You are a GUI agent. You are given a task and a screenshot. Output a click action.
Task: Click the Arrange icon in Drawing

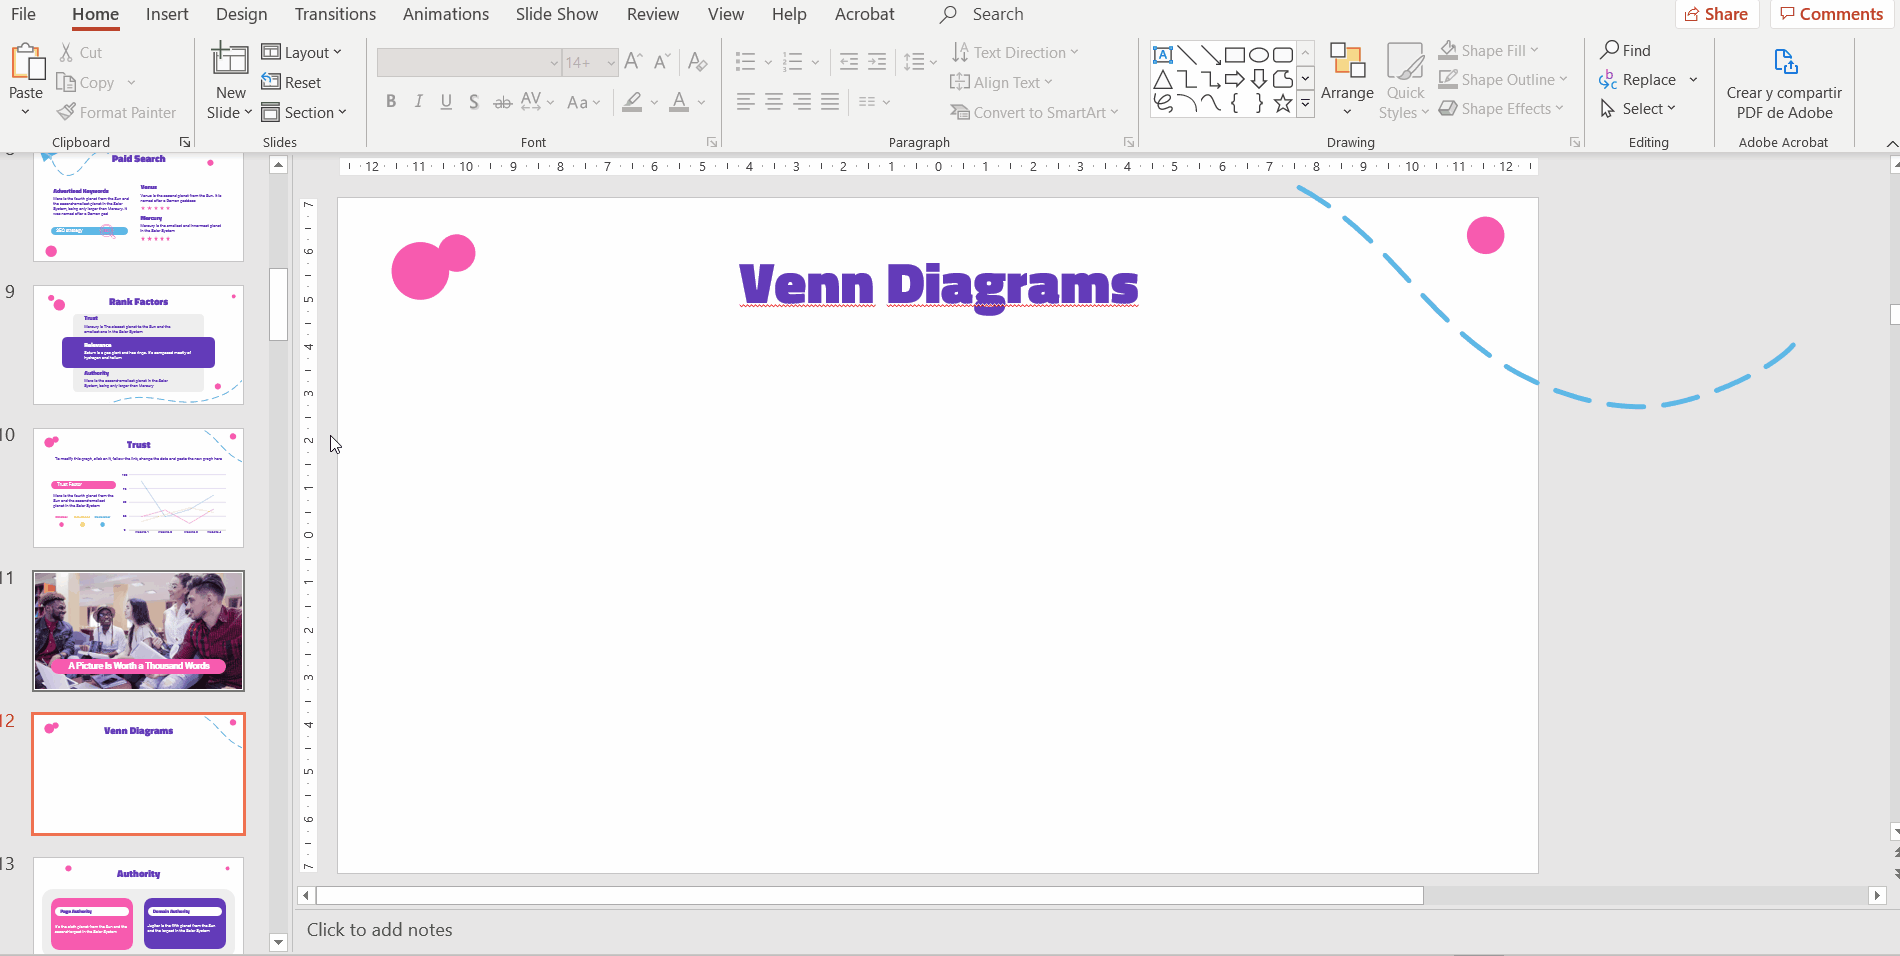point(1347,62)
